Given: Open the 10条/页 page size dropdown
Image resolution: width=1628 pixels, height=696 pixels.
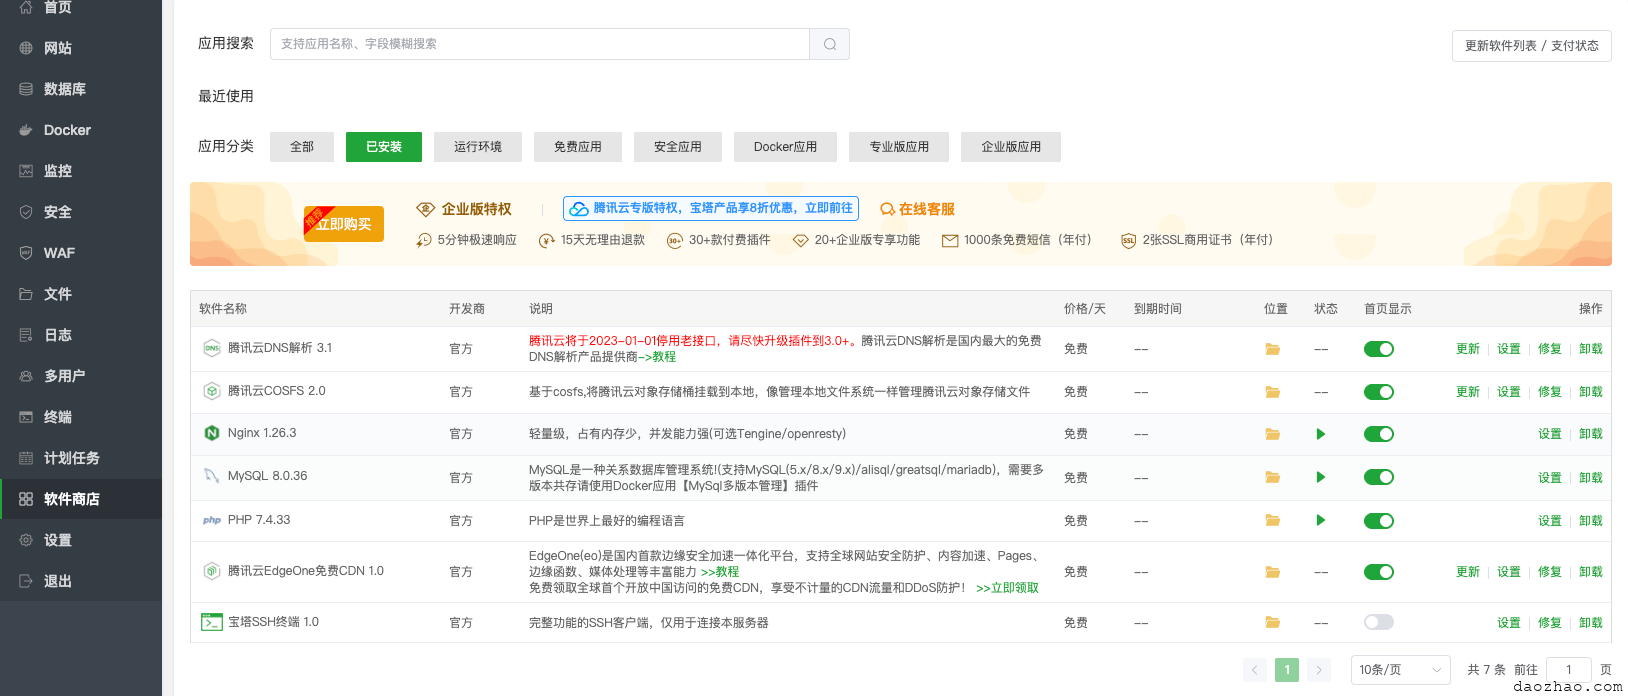Looking at the screenshot, I should pyautogui.click(x=1400, y=670).
